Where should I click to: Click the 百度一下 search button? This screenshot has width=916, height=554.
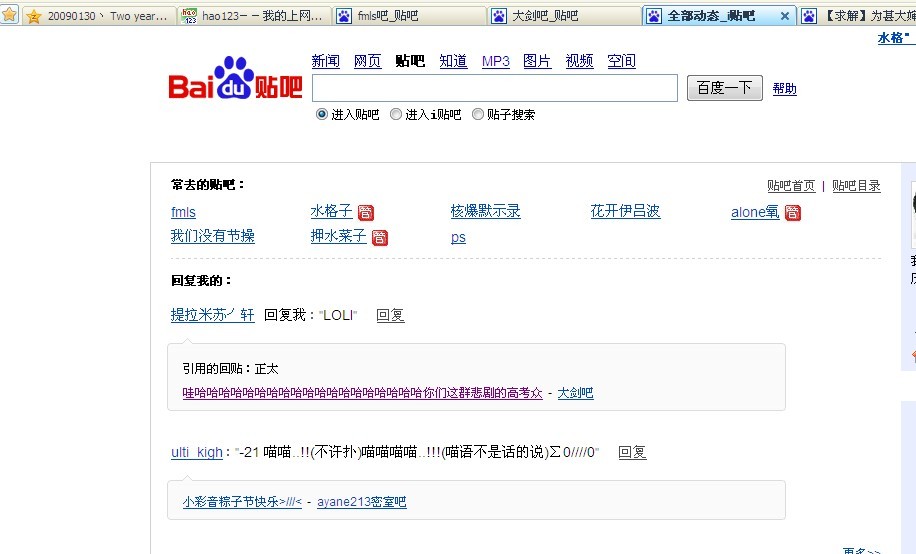[724, 88]
